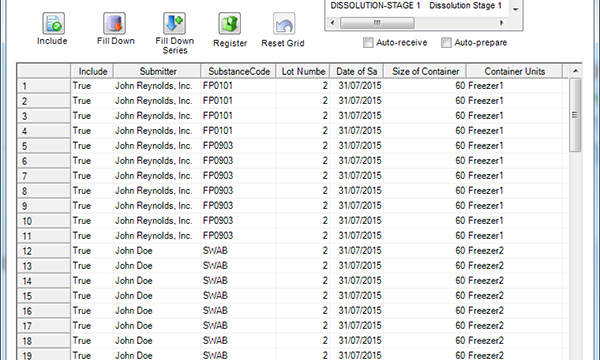Click SWAB cell in row 18

coord(238,340)
